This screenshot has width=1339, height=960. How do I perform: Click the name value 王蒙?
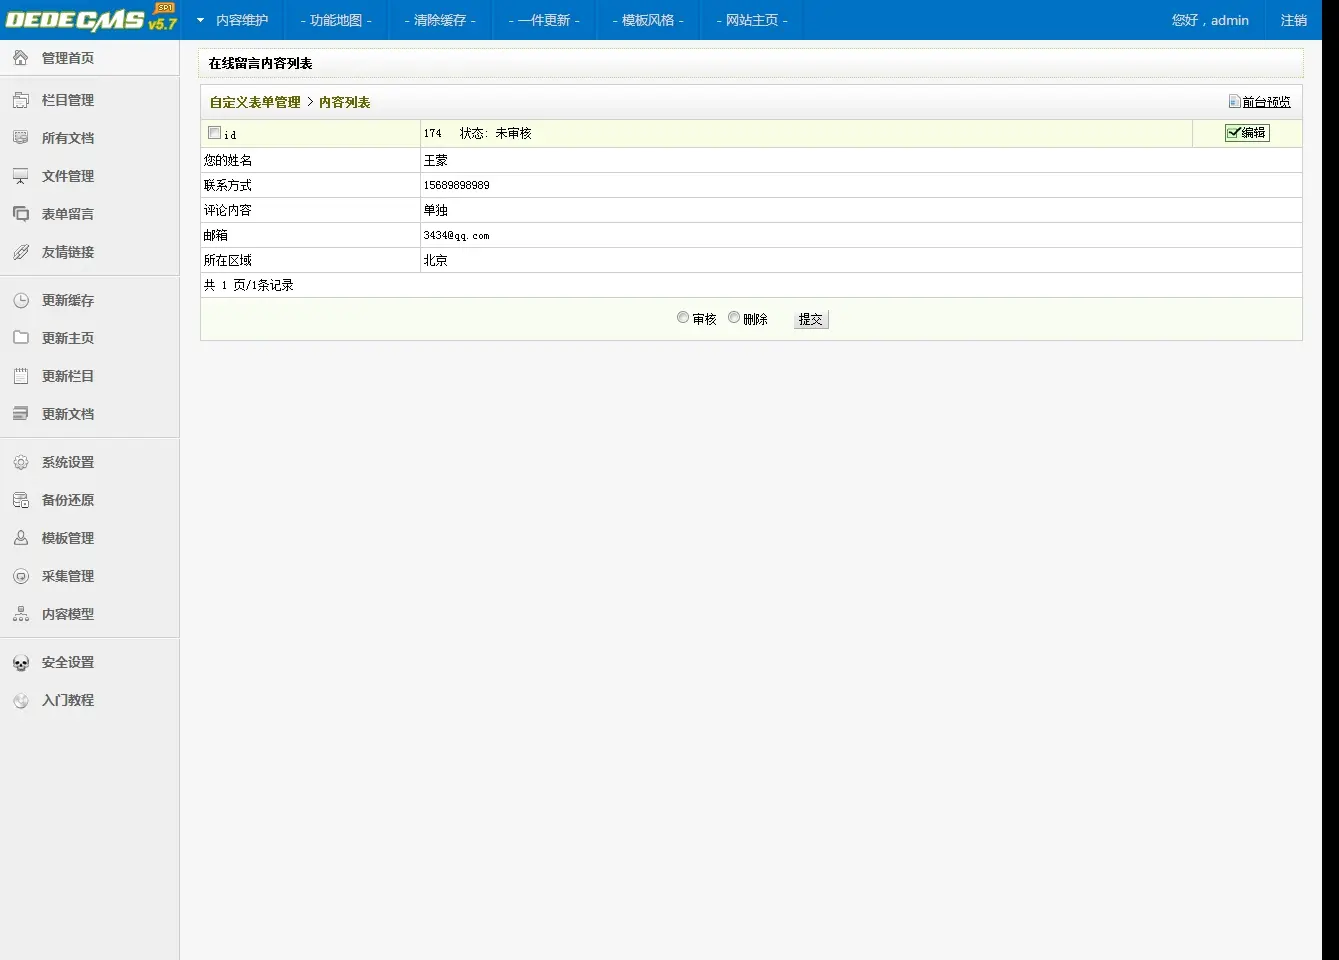[436, 160]
